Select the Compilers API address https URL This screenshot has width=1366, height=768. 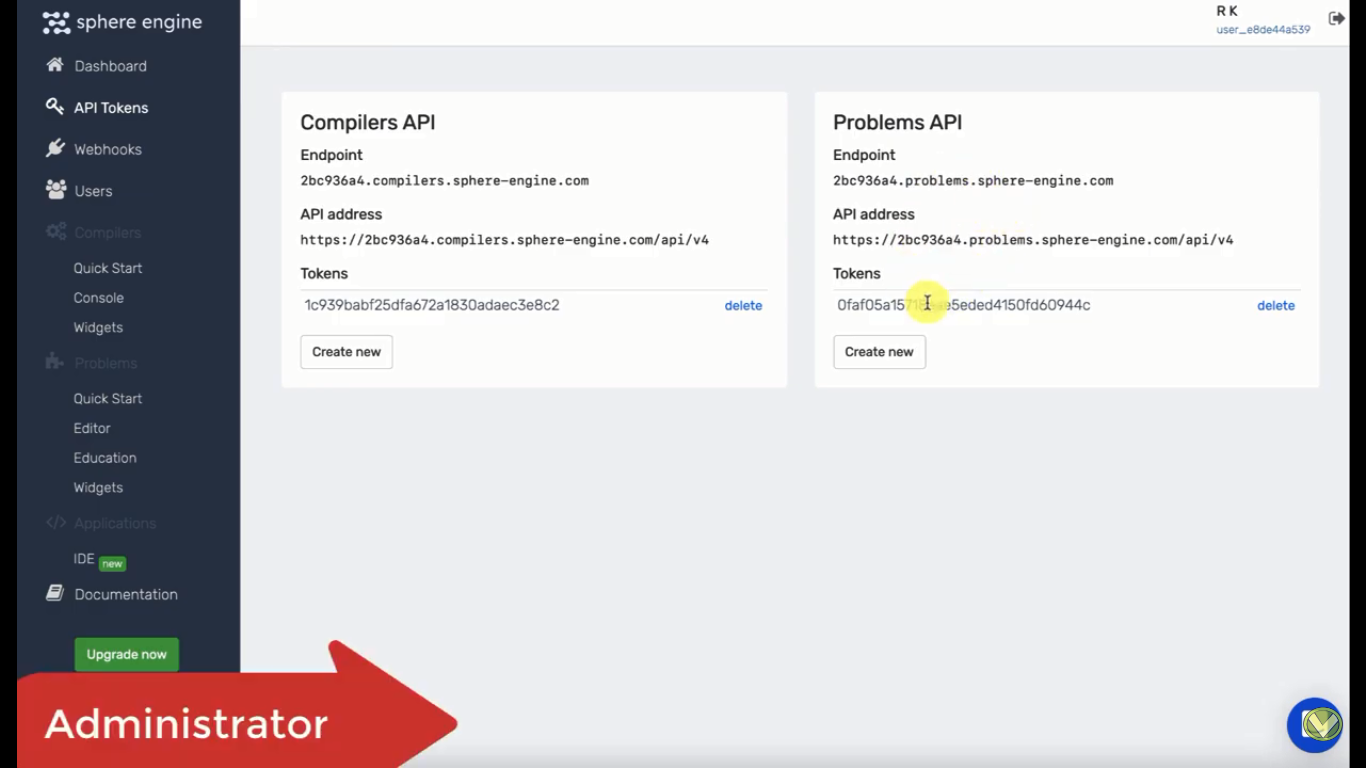(505, 240)
